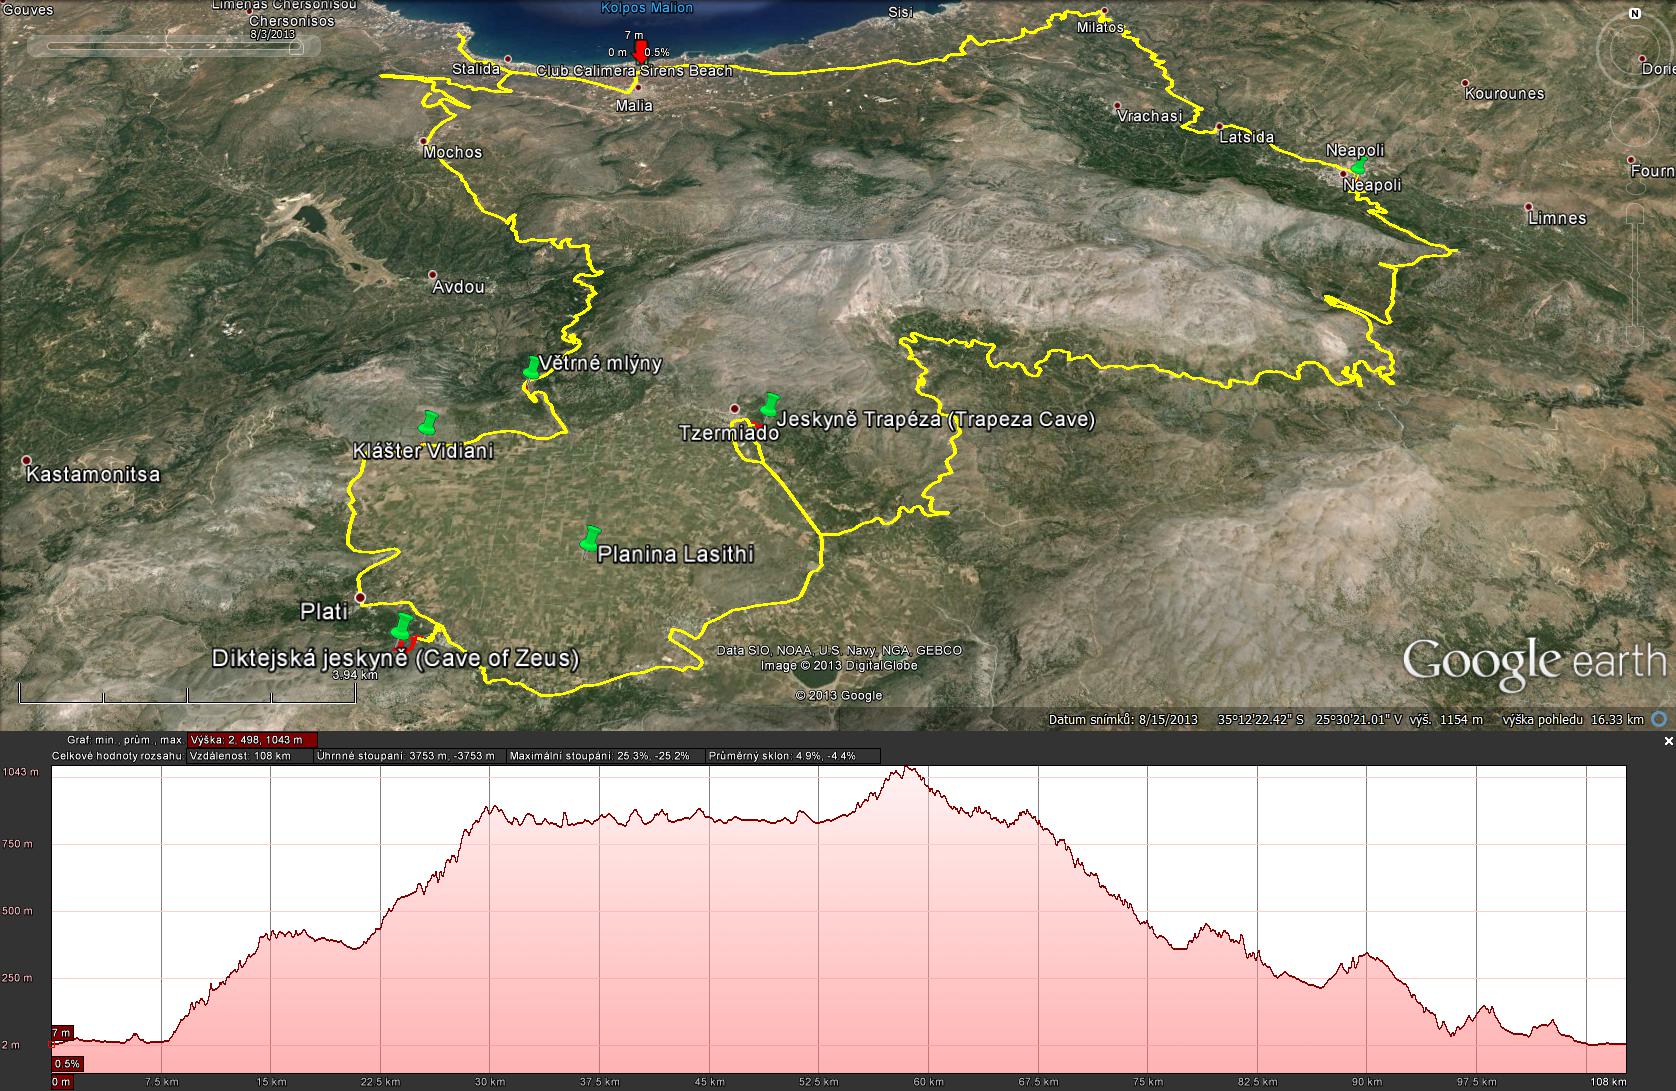Click the green pin above Klášter Vidiani
Viewport: 1676px width, 1091px height.
coord(430,422)
